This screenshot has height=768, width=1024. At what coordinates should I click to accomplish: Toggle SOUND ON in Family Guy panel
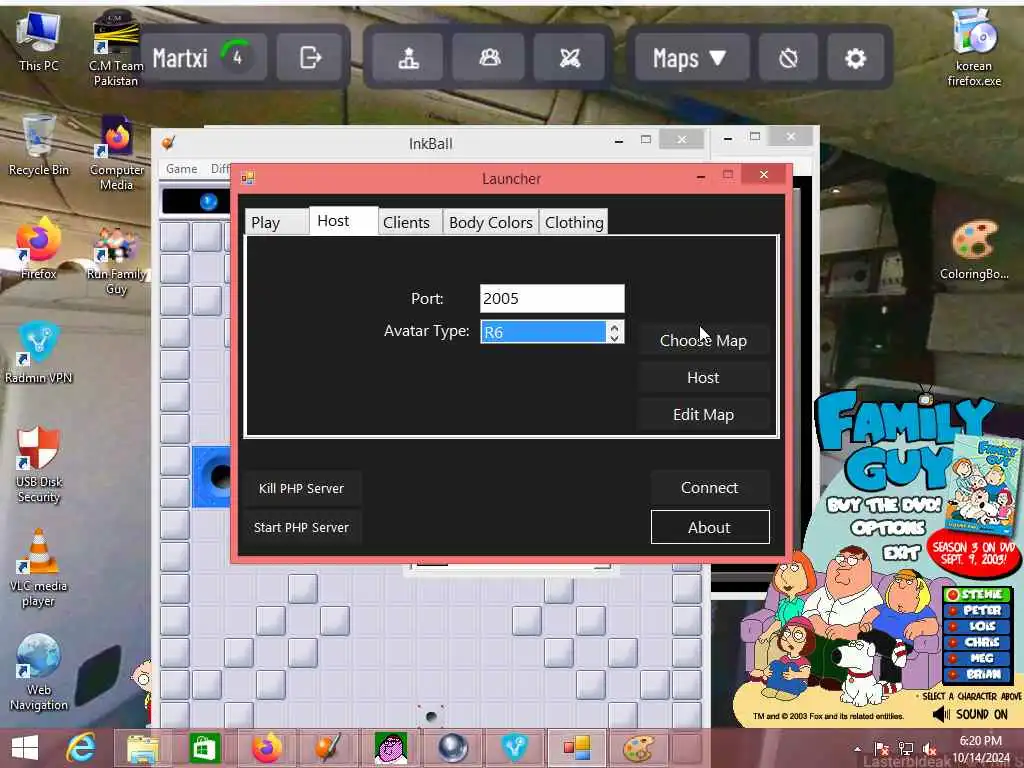click(x=970, y=714)
